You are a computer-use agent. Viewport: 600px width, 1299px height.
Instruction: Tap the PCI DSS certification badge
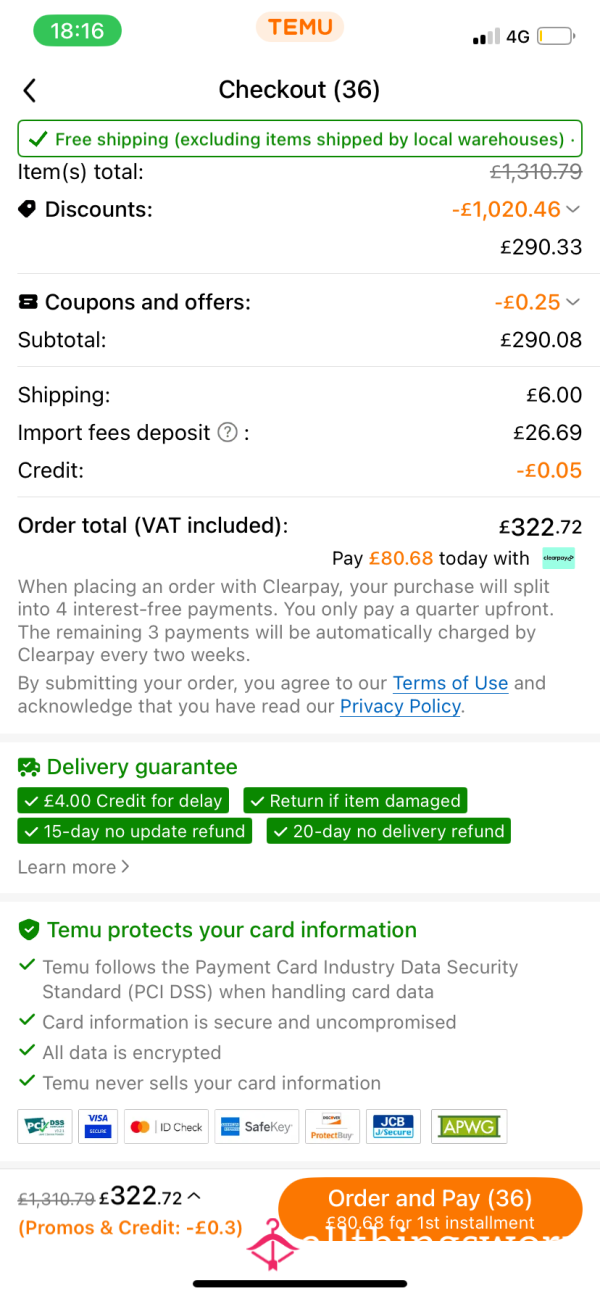point(45,1126)
